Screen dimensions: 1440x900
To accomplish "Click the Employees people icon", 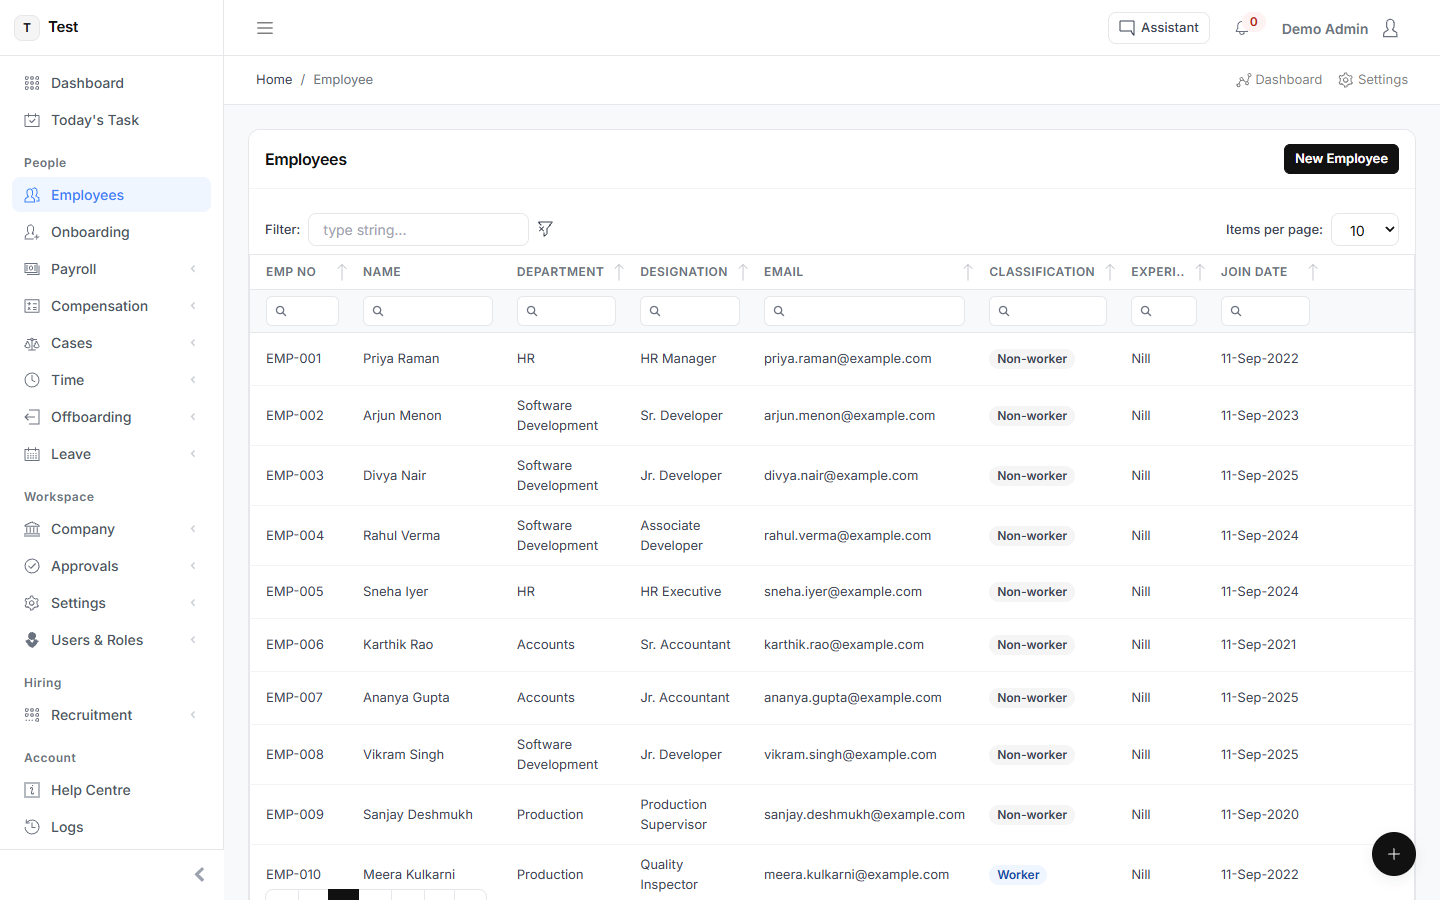I will 32,195.
